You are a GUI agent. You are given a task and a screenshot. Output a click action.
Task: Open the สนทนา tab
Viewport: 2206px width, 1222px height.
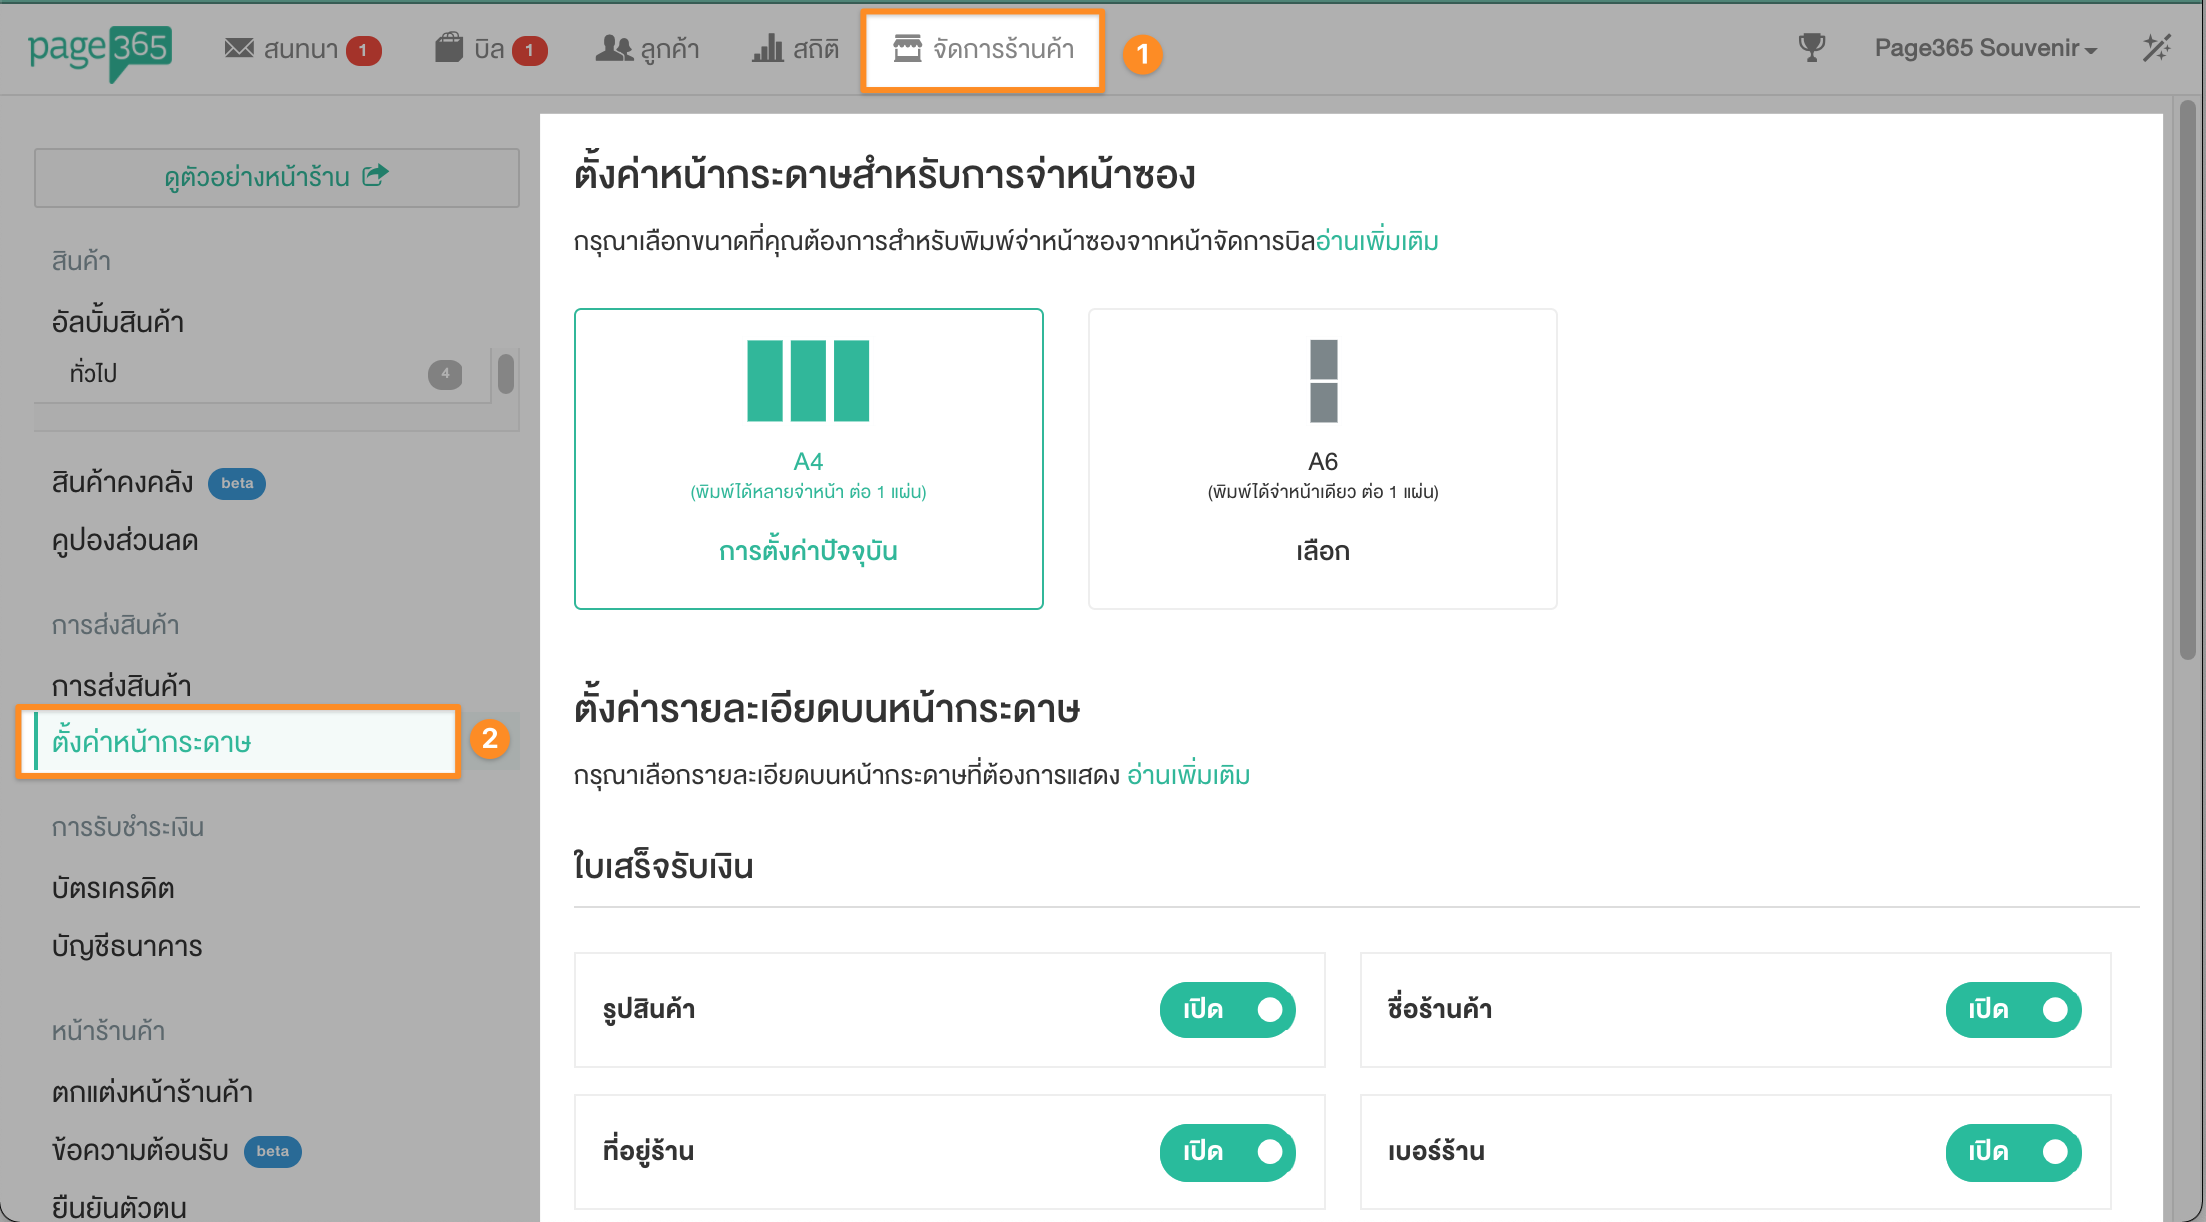tap(302, 49)
